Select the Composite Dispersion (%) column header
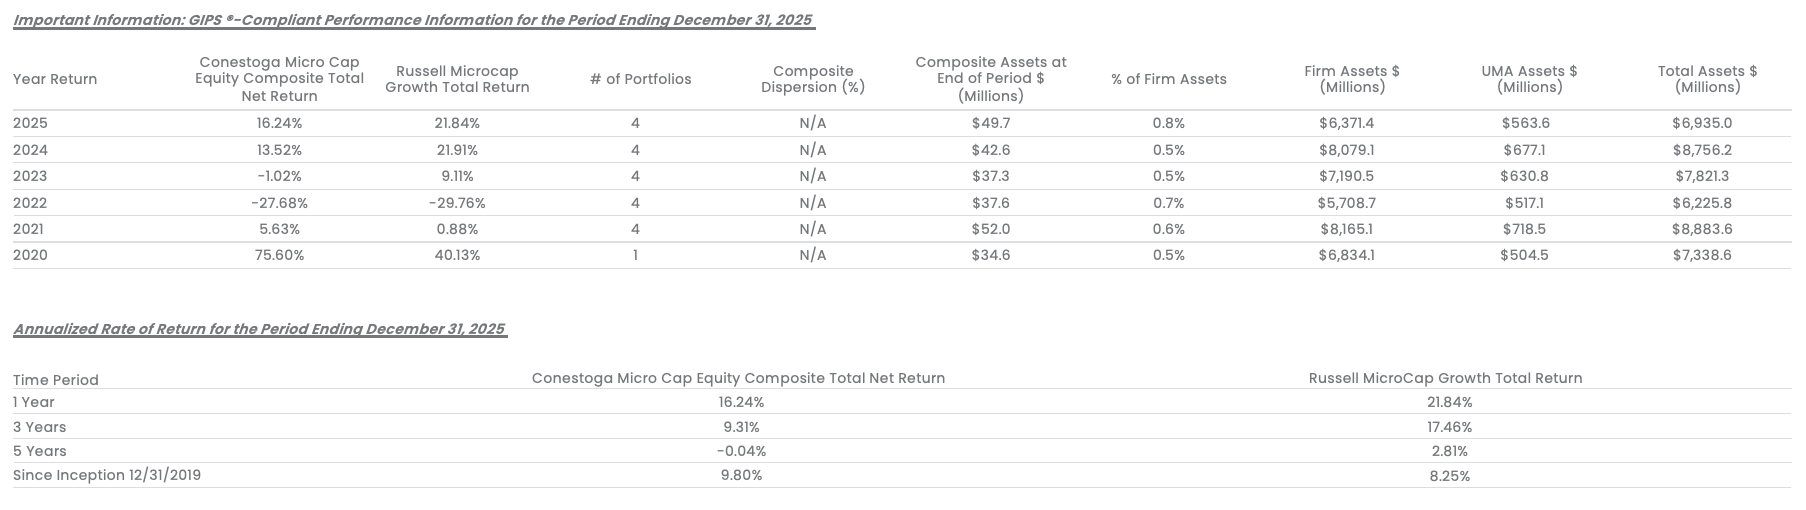This screenshot has width=1806, height=510. pyautogui.click(x=812, y=79)
